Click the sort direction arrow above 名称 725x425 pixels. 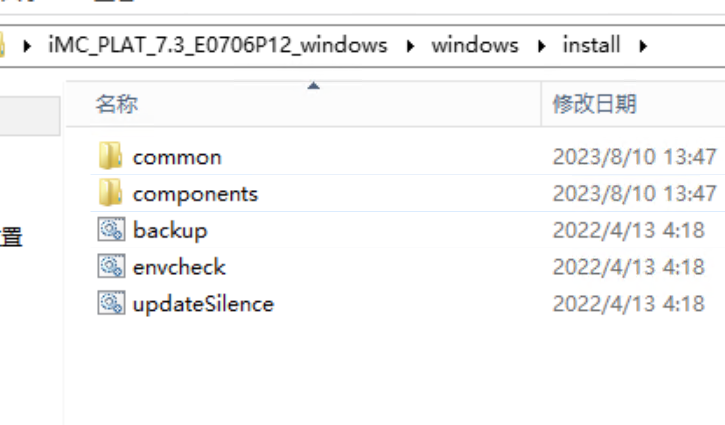tap(313, 86)
